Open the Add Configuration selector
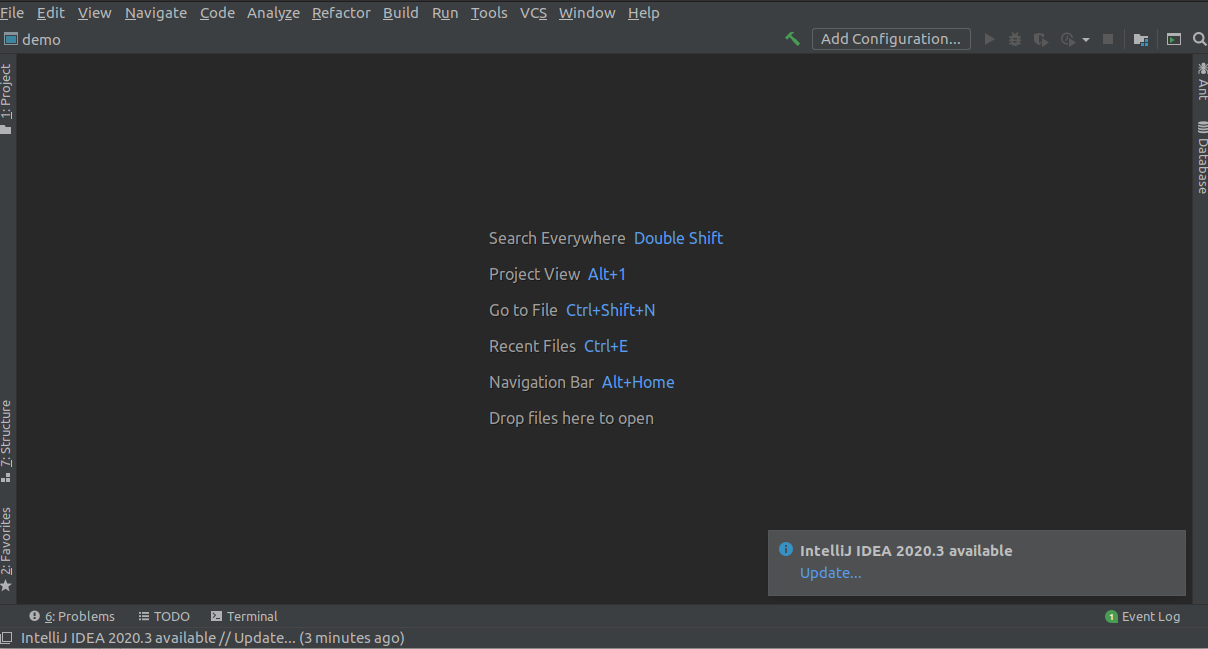The image size is (1208, 649). click(890, 39)
